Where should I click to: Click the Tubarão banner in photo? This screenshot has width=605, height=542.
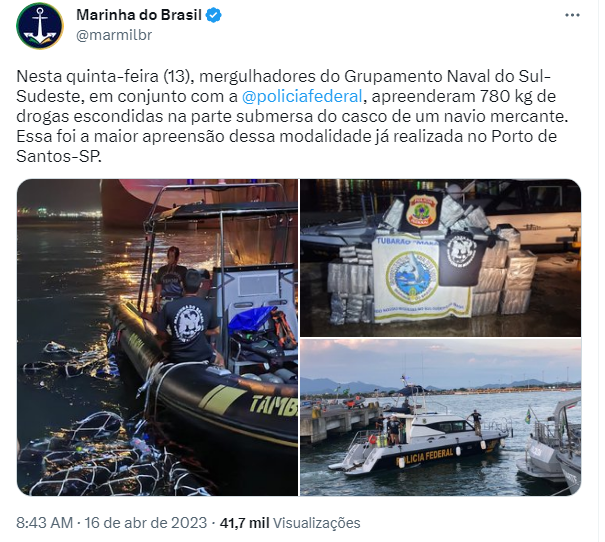(x=421, y=279)
